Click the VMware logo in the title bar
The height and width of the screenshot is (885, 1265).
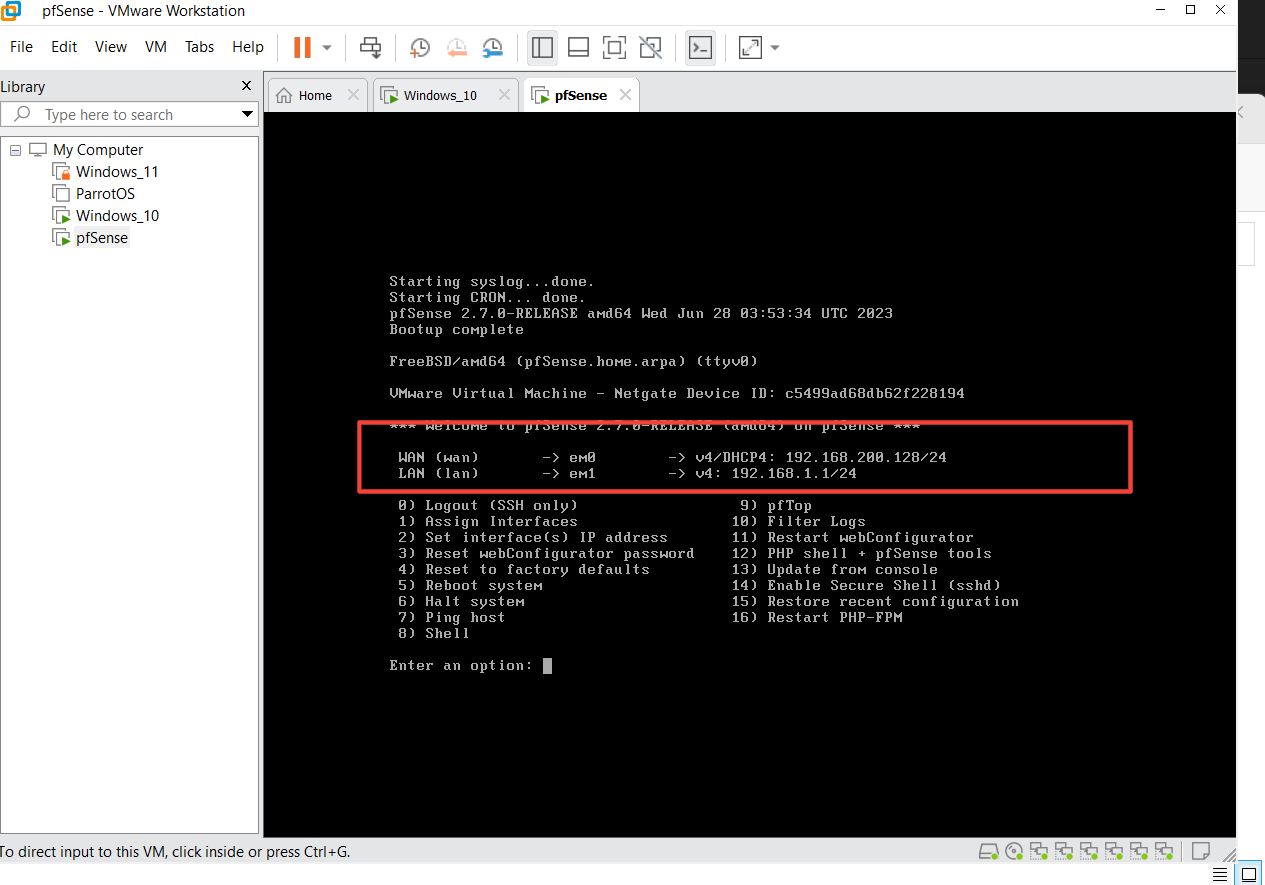coord(12,11)
